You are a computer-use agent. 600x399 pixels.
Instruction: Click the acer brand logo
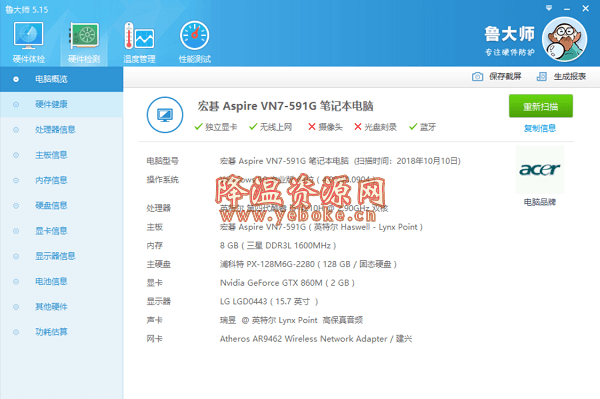(540, 169)
